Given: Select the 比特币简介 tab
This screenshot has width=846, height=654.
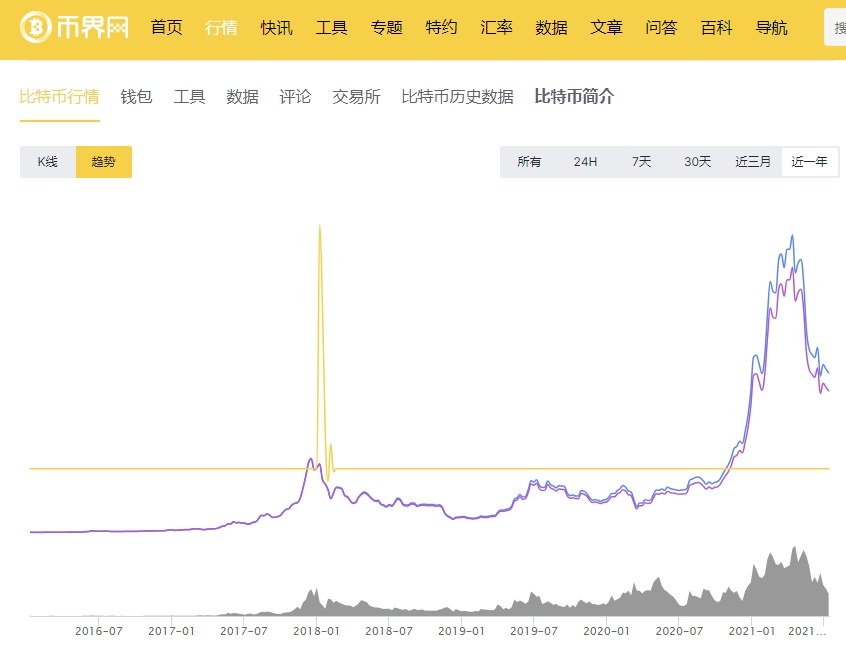Looking at the screenshot, I should click(574, 97).
